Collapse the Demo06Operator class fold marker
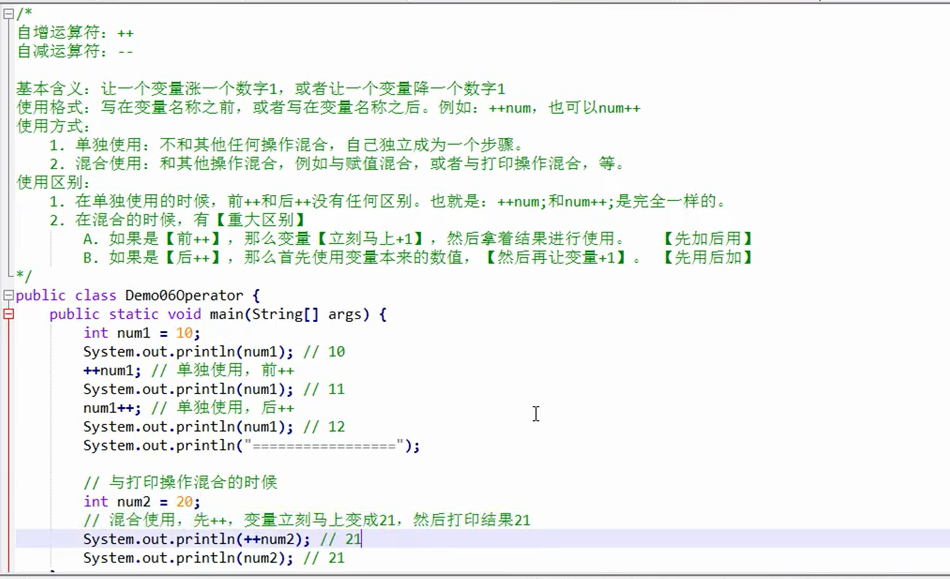The width and height of the screenshot is (950, 579). (x=8, y=296)
